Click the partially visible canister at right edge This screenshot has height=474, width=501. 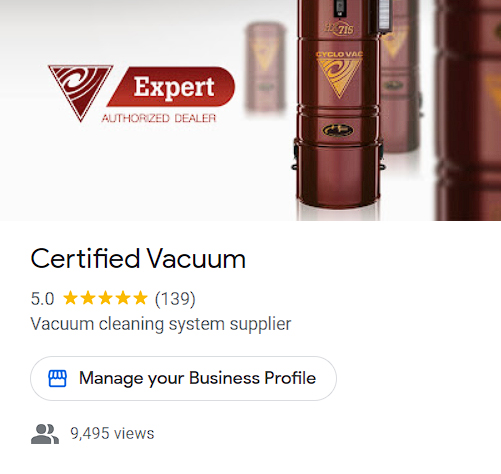pos(468,110)
